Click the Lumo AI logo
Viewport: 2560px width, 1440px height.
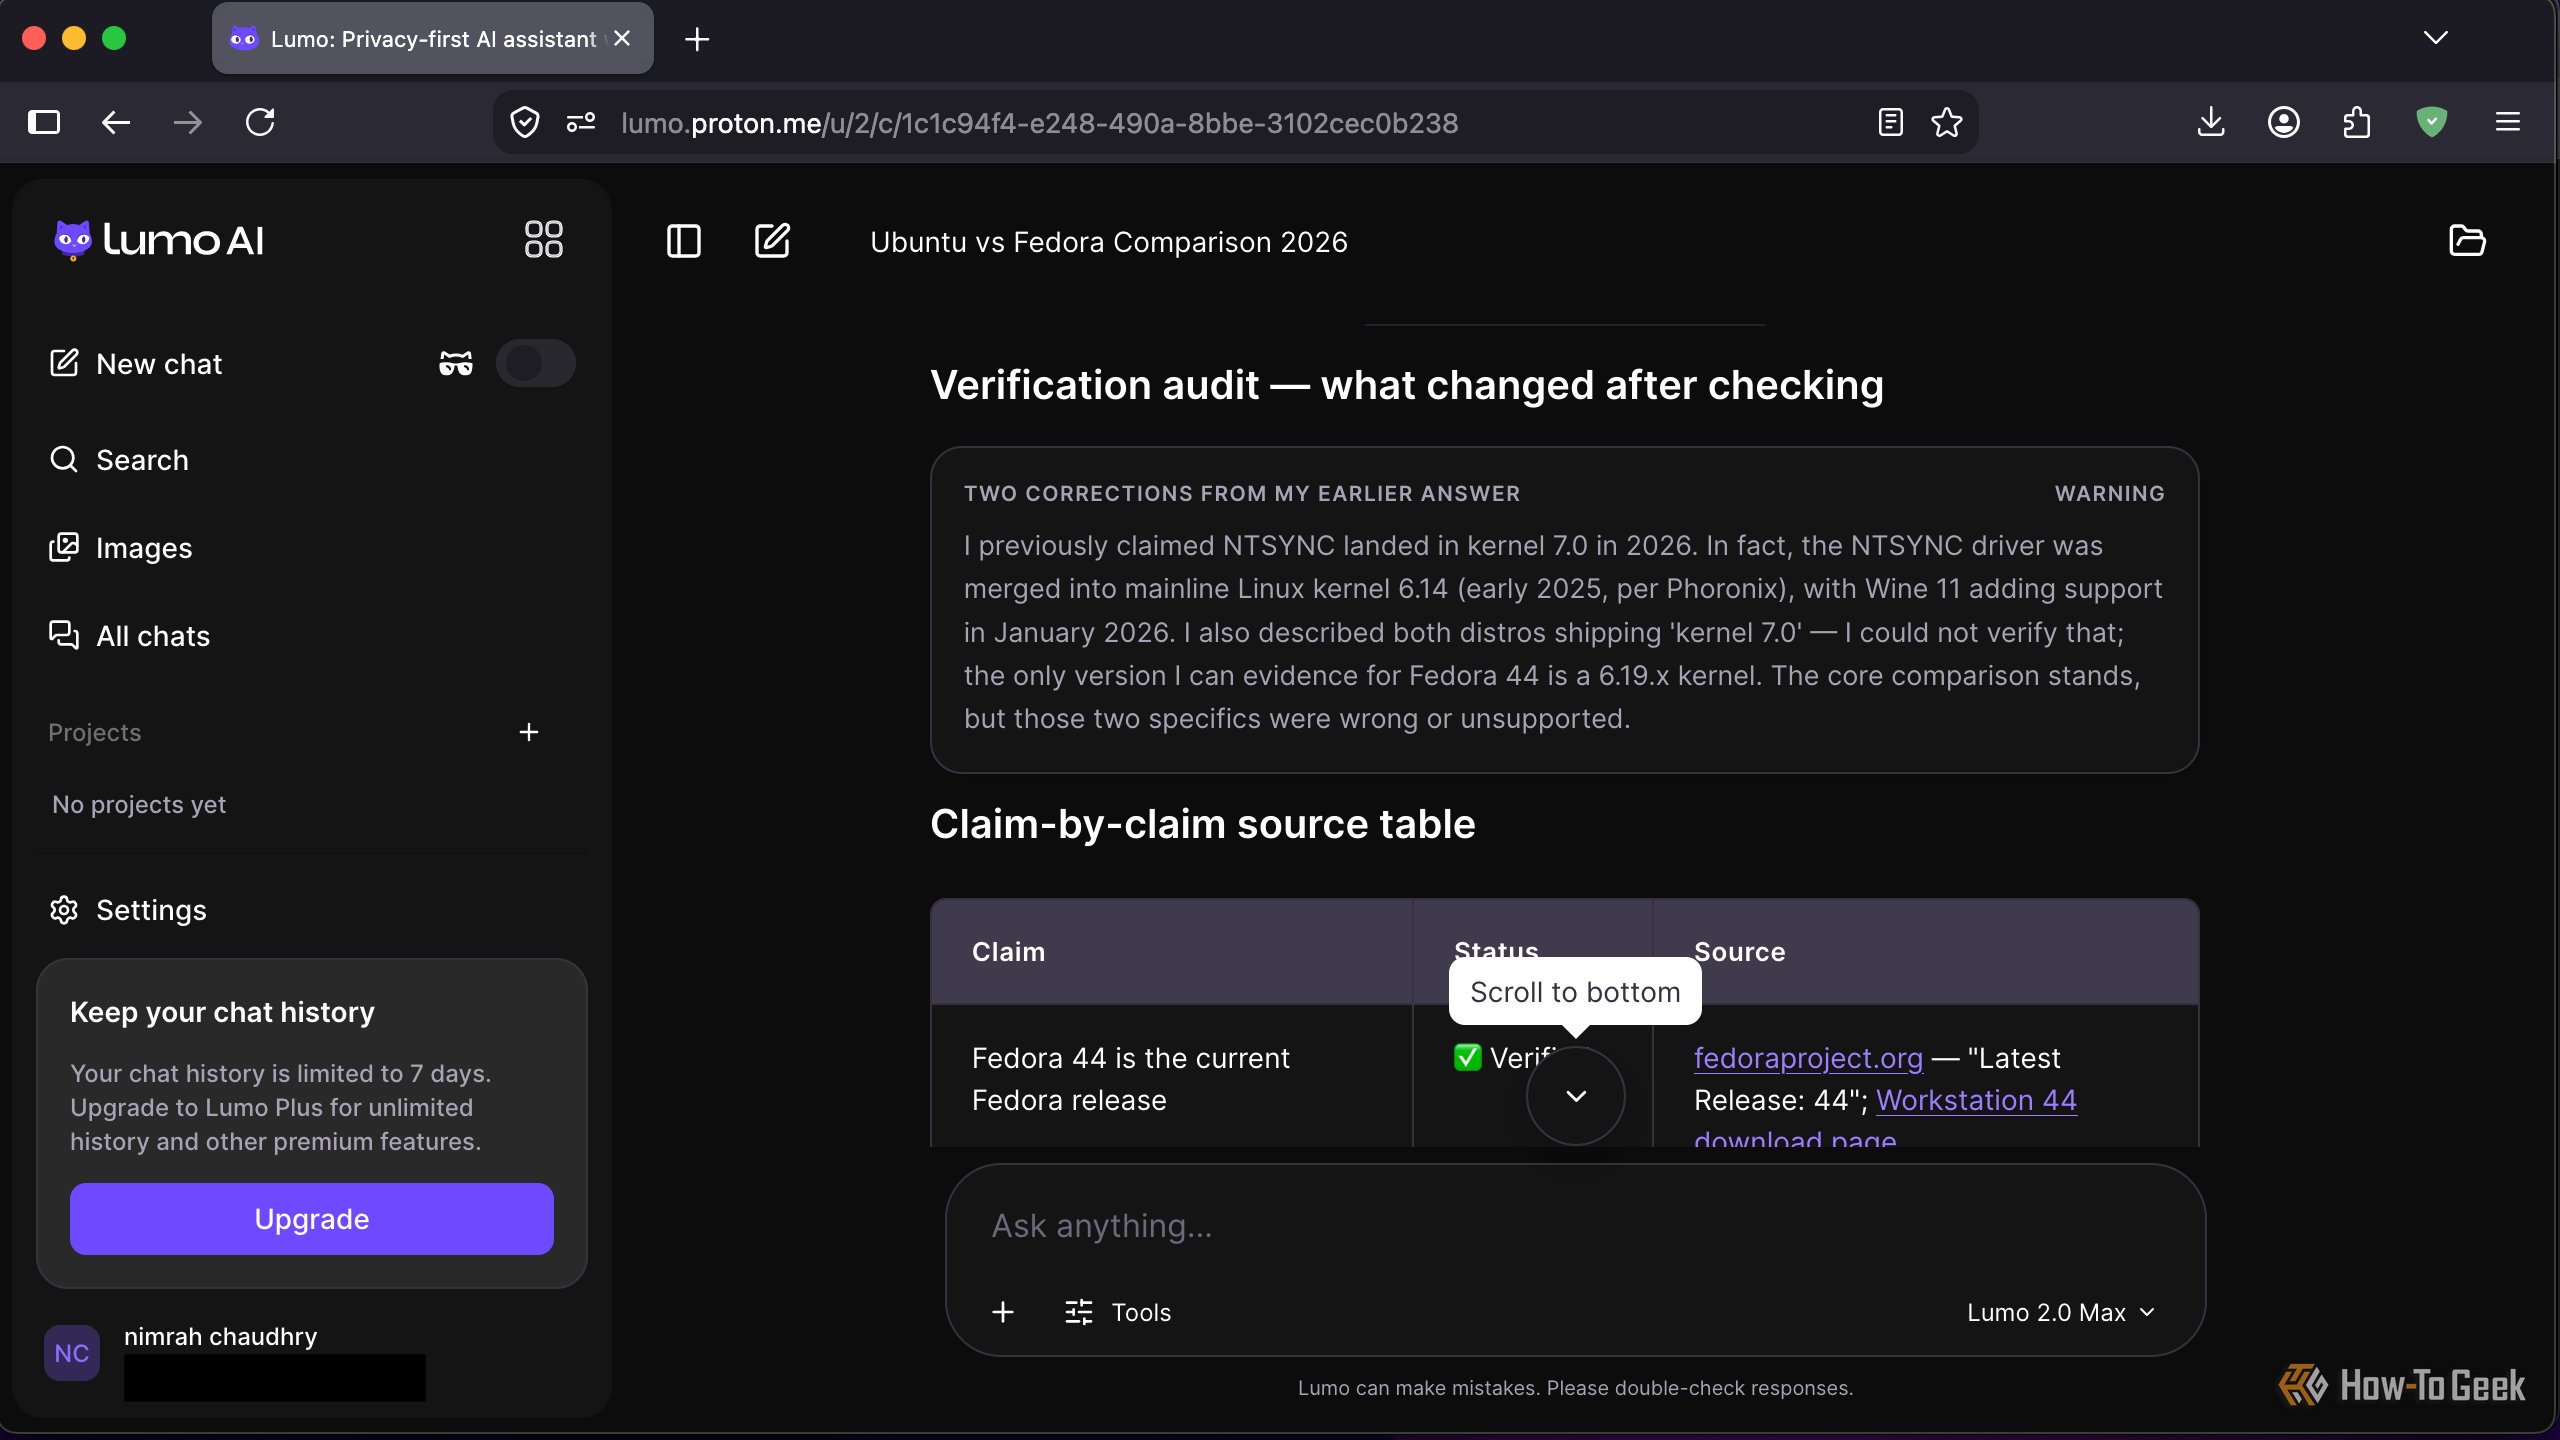click(160, 240)
